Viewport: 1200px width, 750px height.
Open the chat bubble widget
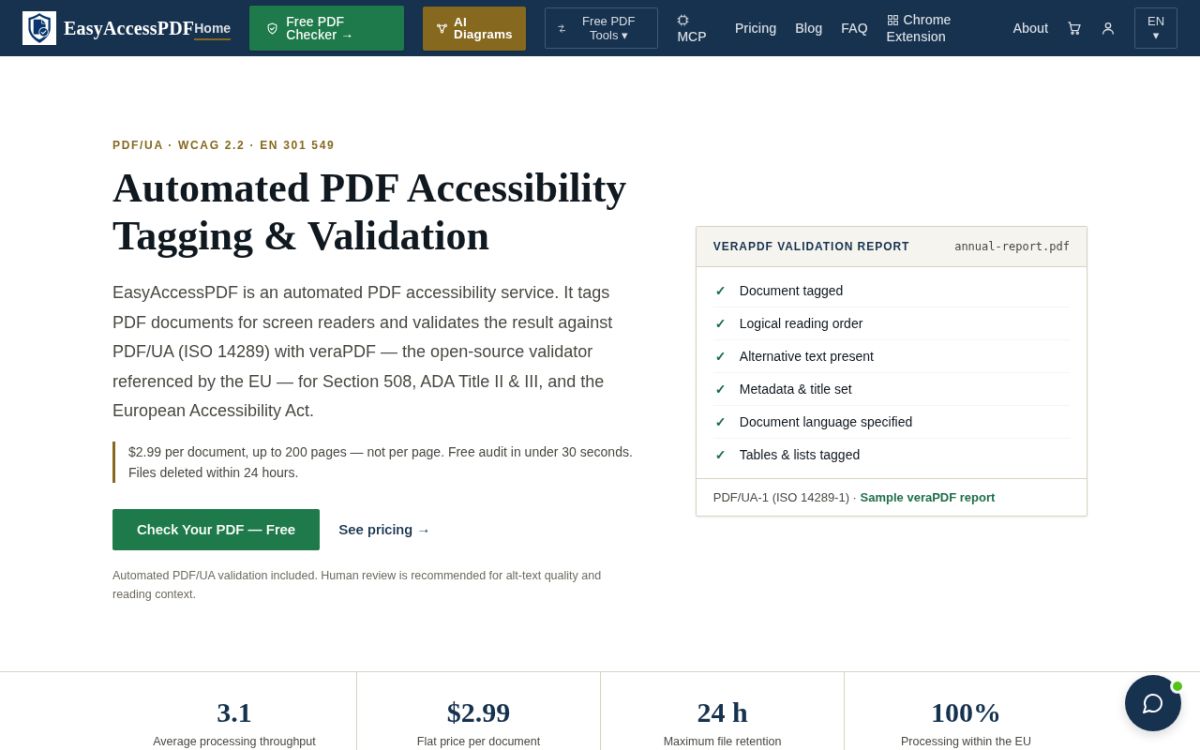tap(1153, 703)
